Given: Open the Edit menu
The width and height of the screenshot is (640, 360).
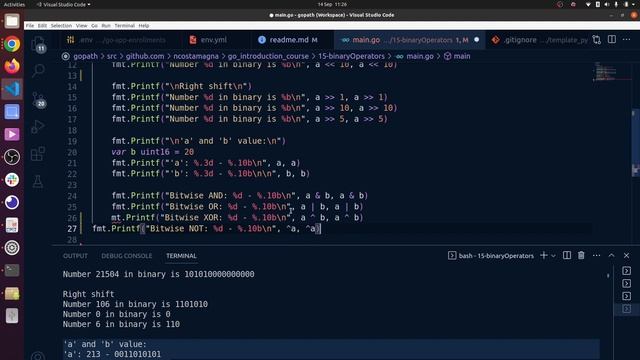Looking at the screenshot, I should tap(42, 25).
